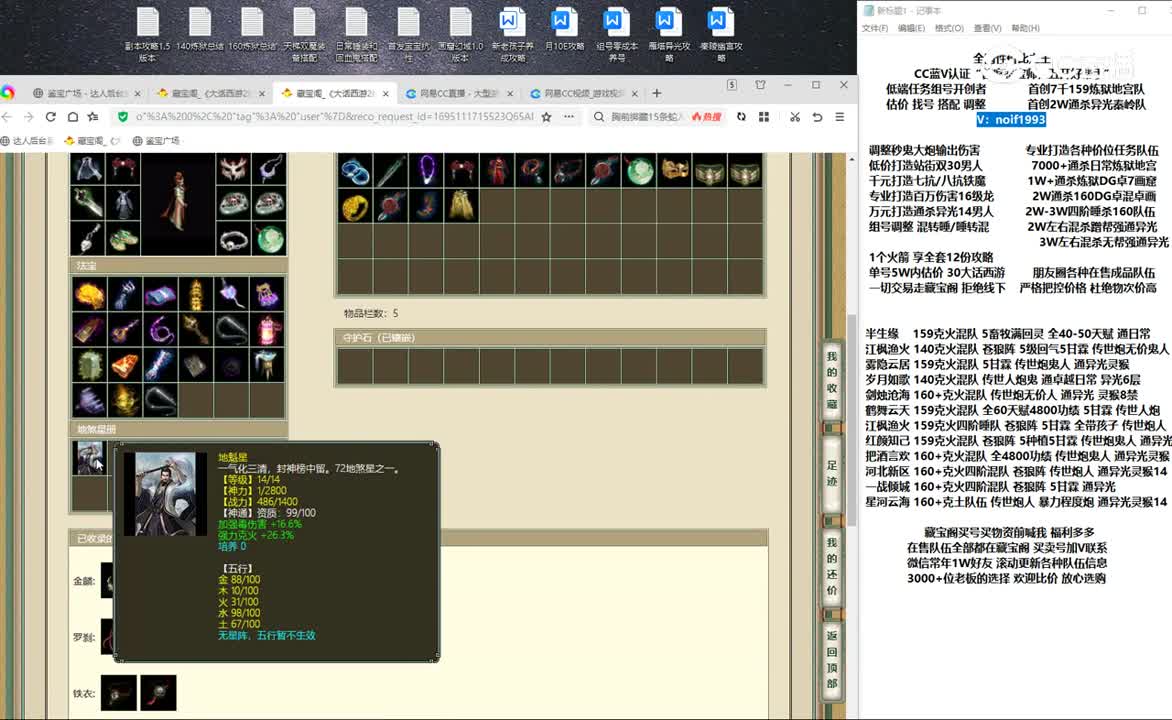The image size is (1172, 720).
Task: Open the 天榜双魔装备搭配 desktop file
Action: pyautogui.click(x=304, y=34)
